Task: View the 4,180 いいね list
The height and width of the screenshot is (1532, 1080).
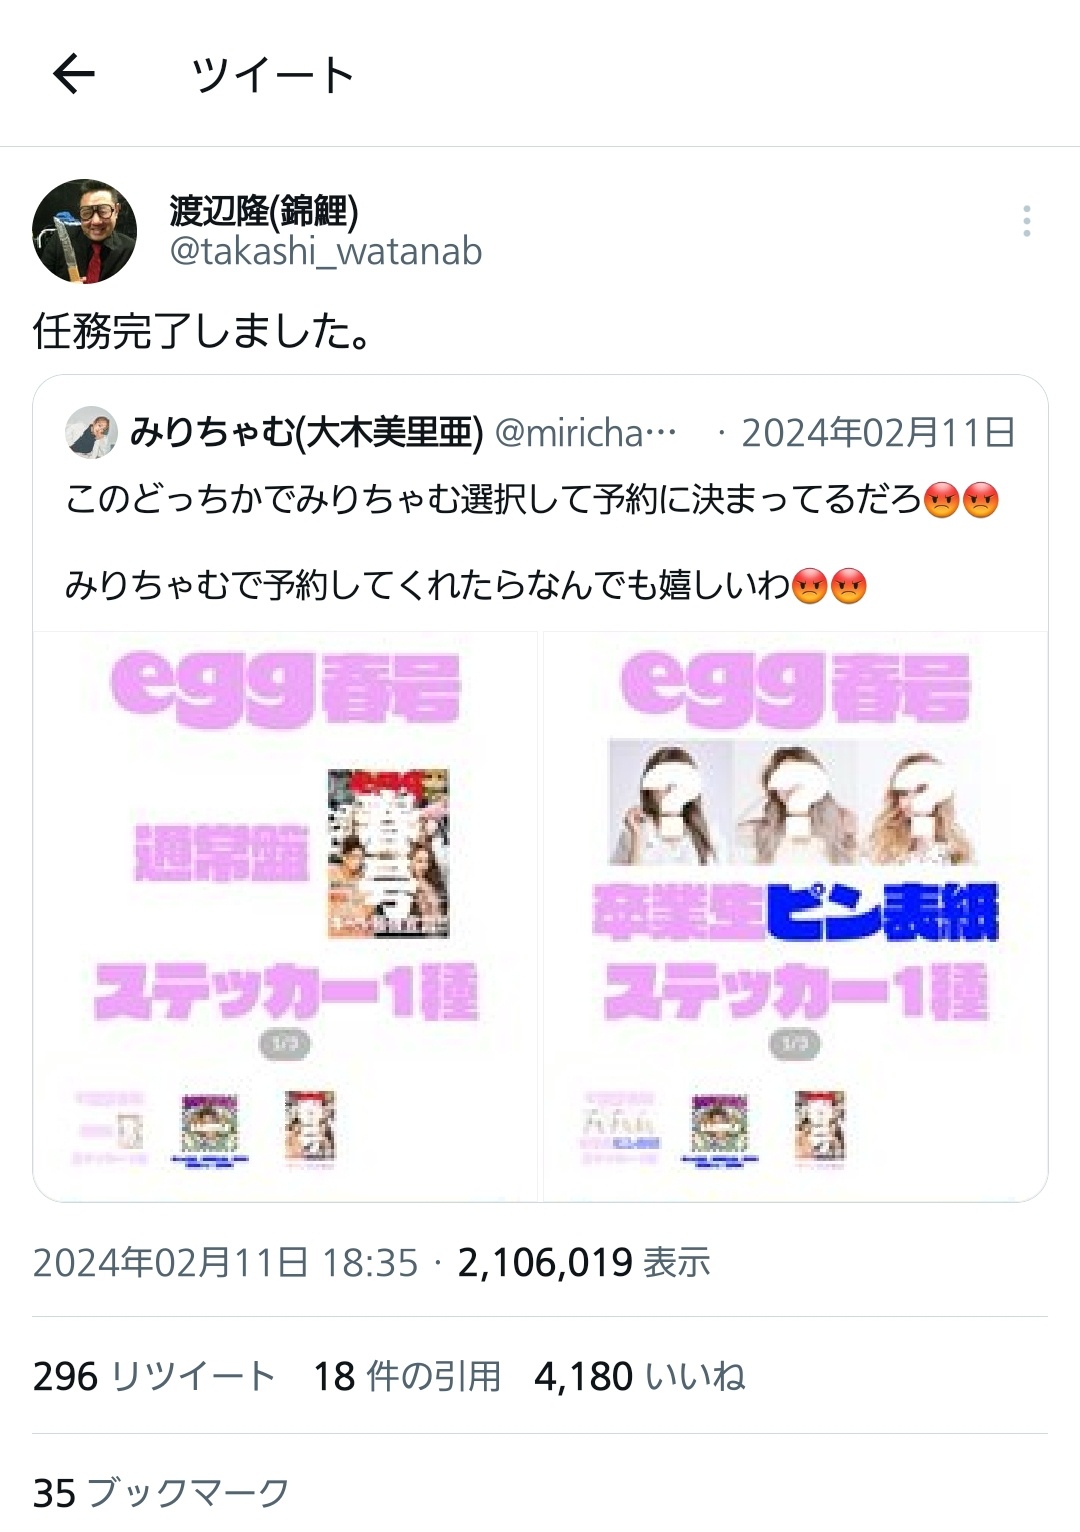Action: point(640,1376)
